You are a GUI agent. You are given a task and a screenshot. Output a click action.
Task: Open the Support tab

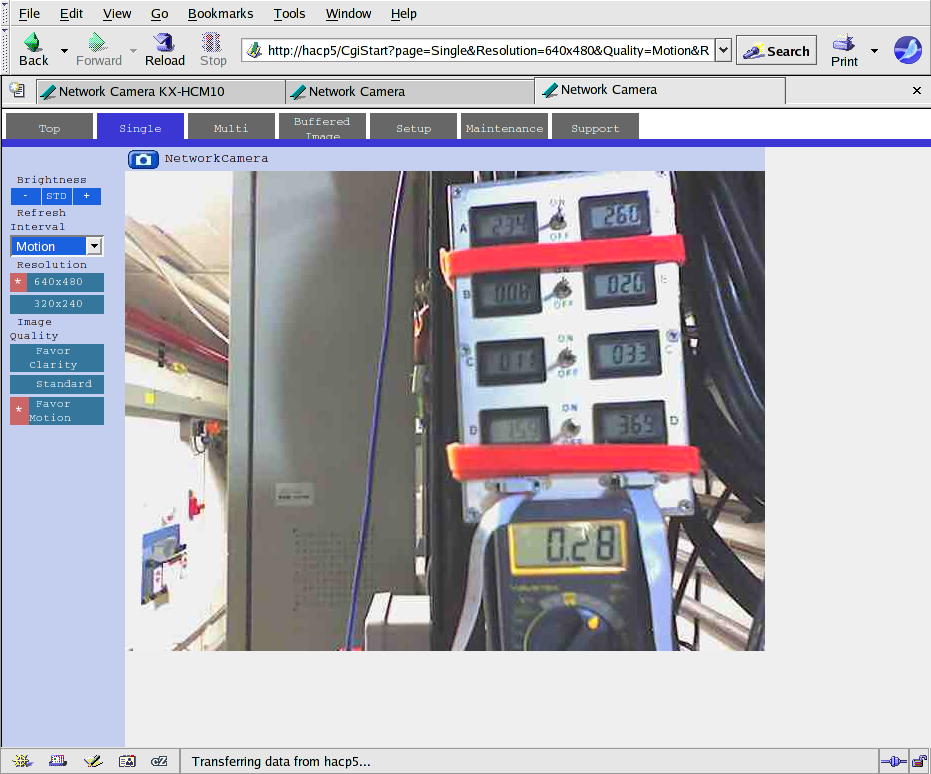(x=595, y=127)
